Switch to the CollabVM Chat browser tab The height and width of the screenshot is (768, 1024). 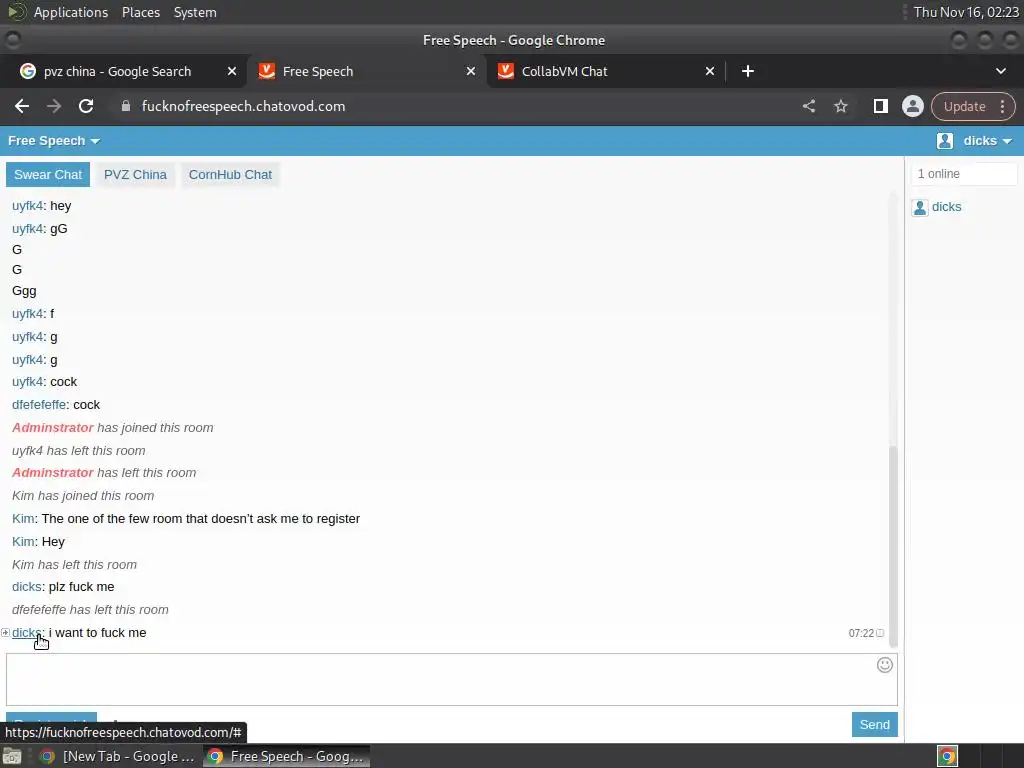(x=564, y=71)
